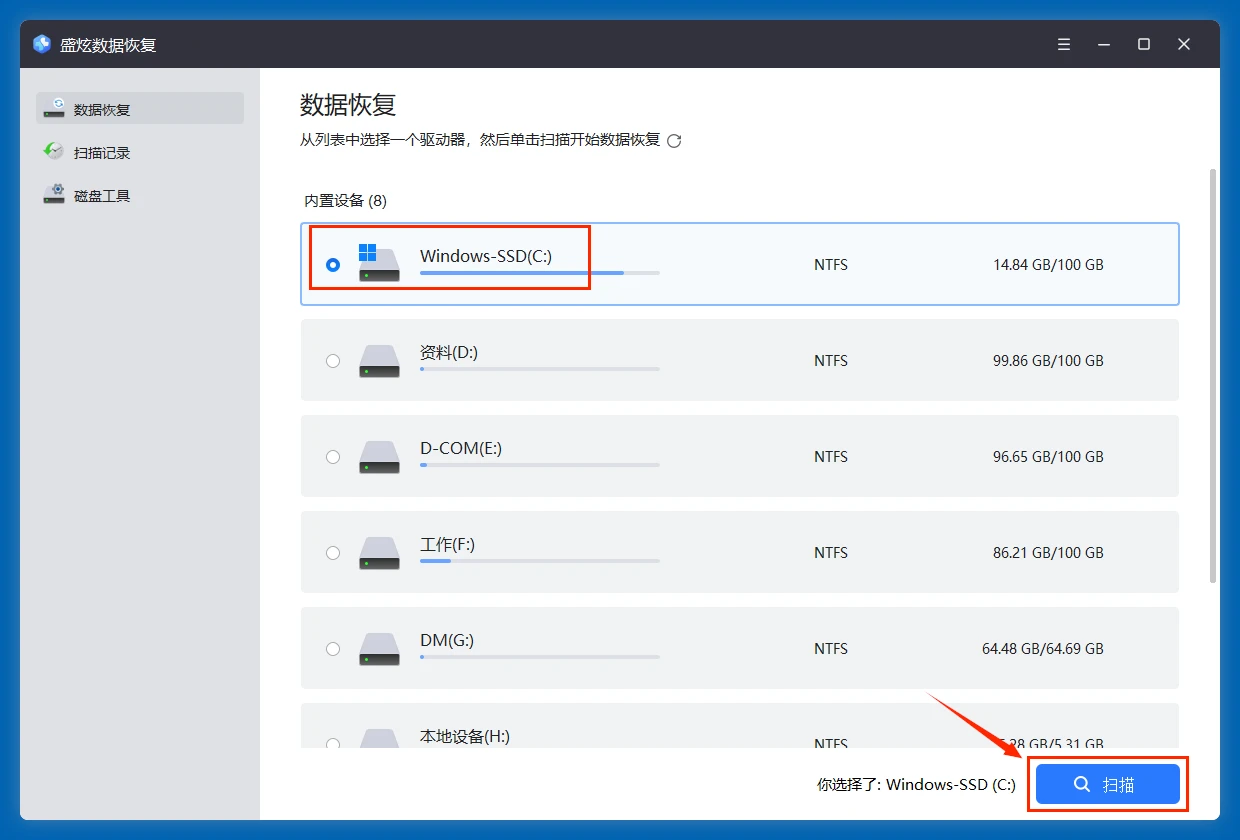Click the app logo in the title bar

coord(40,44)
